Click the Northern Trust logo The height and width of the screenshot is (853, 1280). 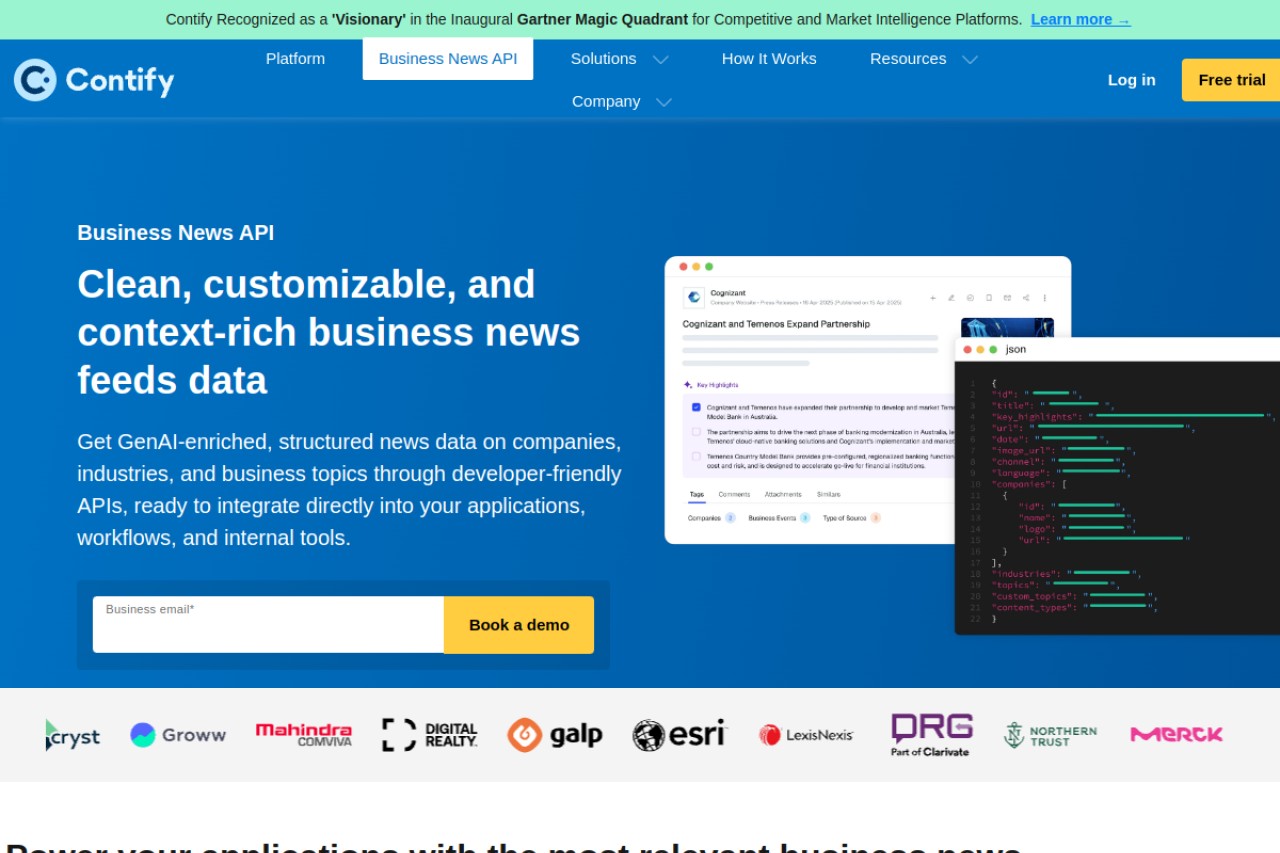[1050, 735]
